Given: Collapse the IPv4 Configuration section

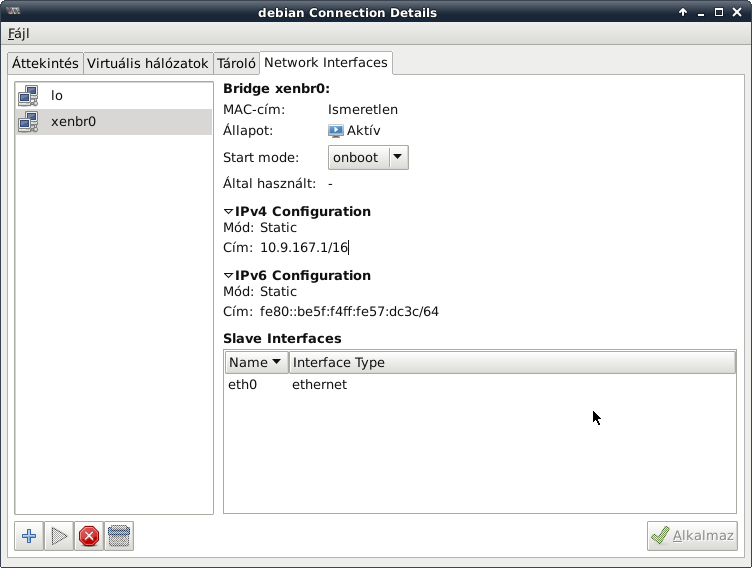Looking at the screenshot, I should point(228,212).
